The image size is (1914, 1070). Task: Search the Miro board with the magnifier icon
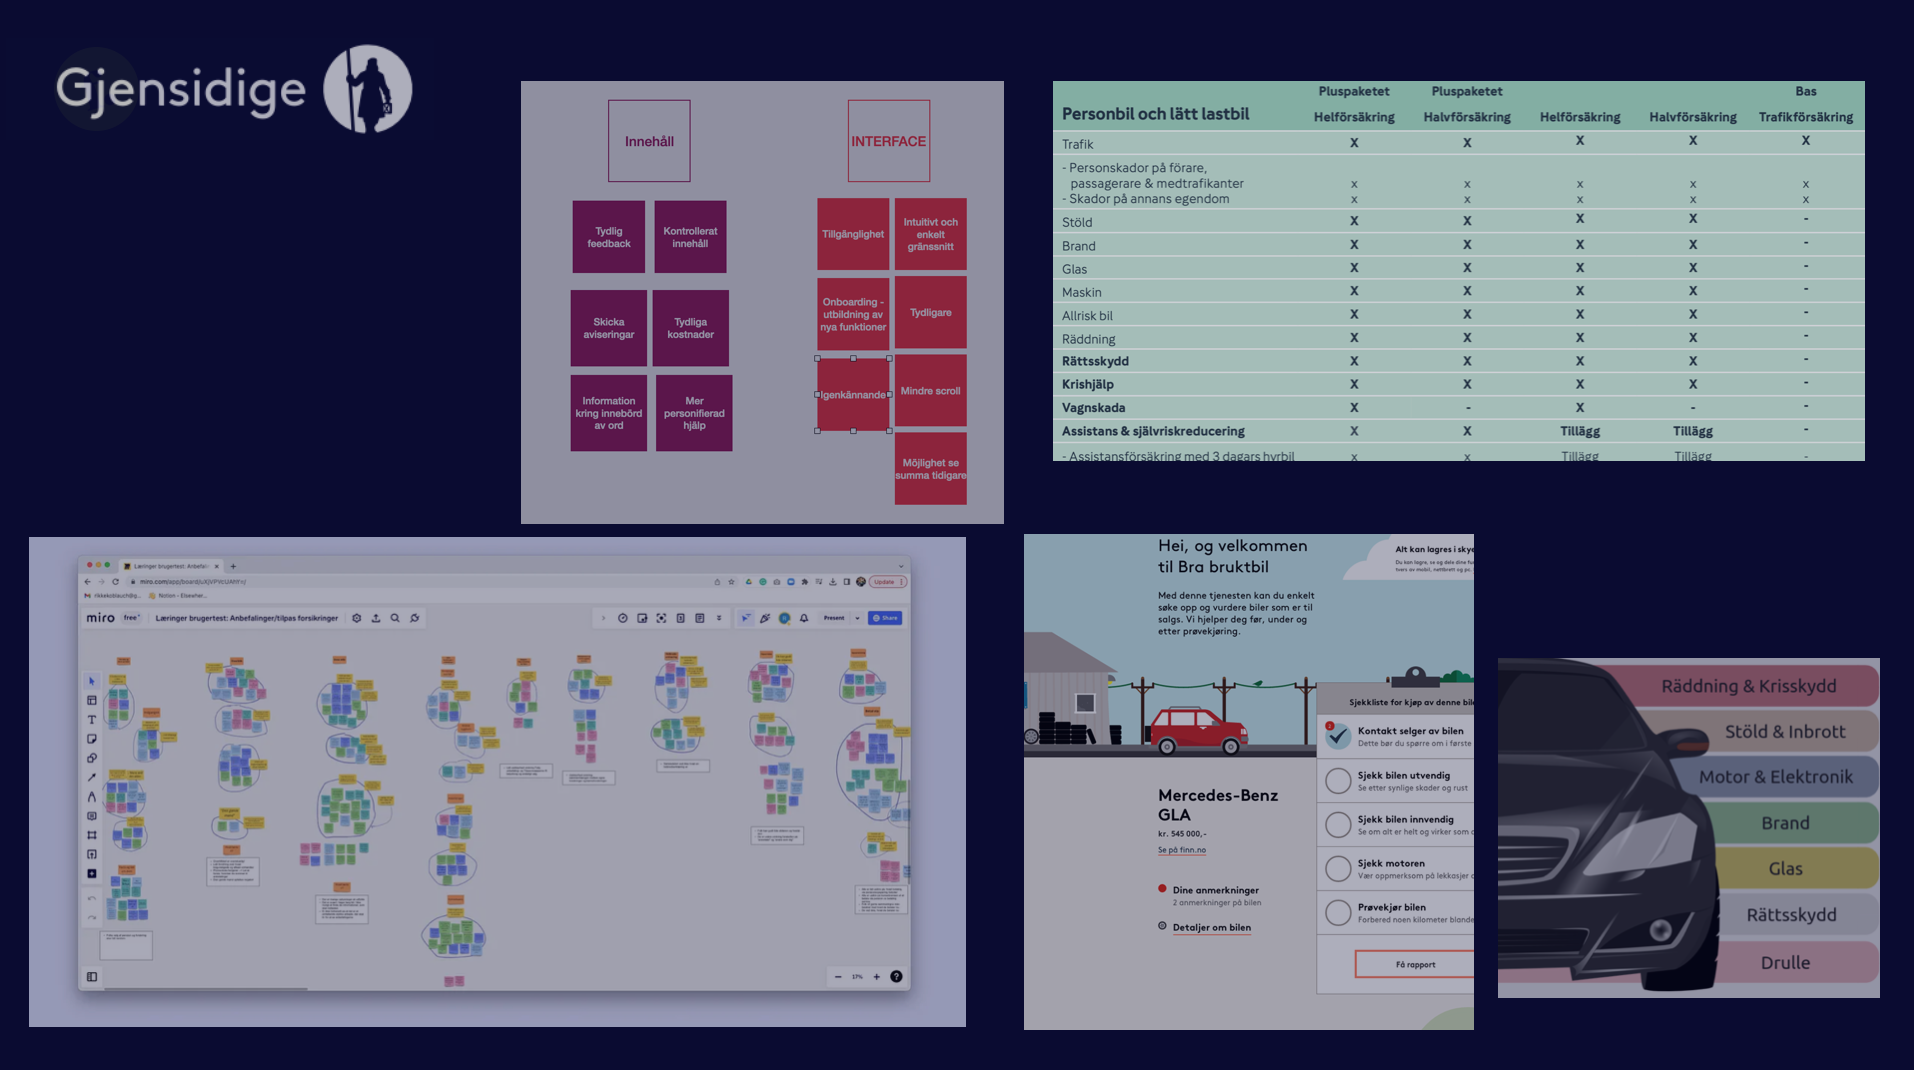pos(395,618)
